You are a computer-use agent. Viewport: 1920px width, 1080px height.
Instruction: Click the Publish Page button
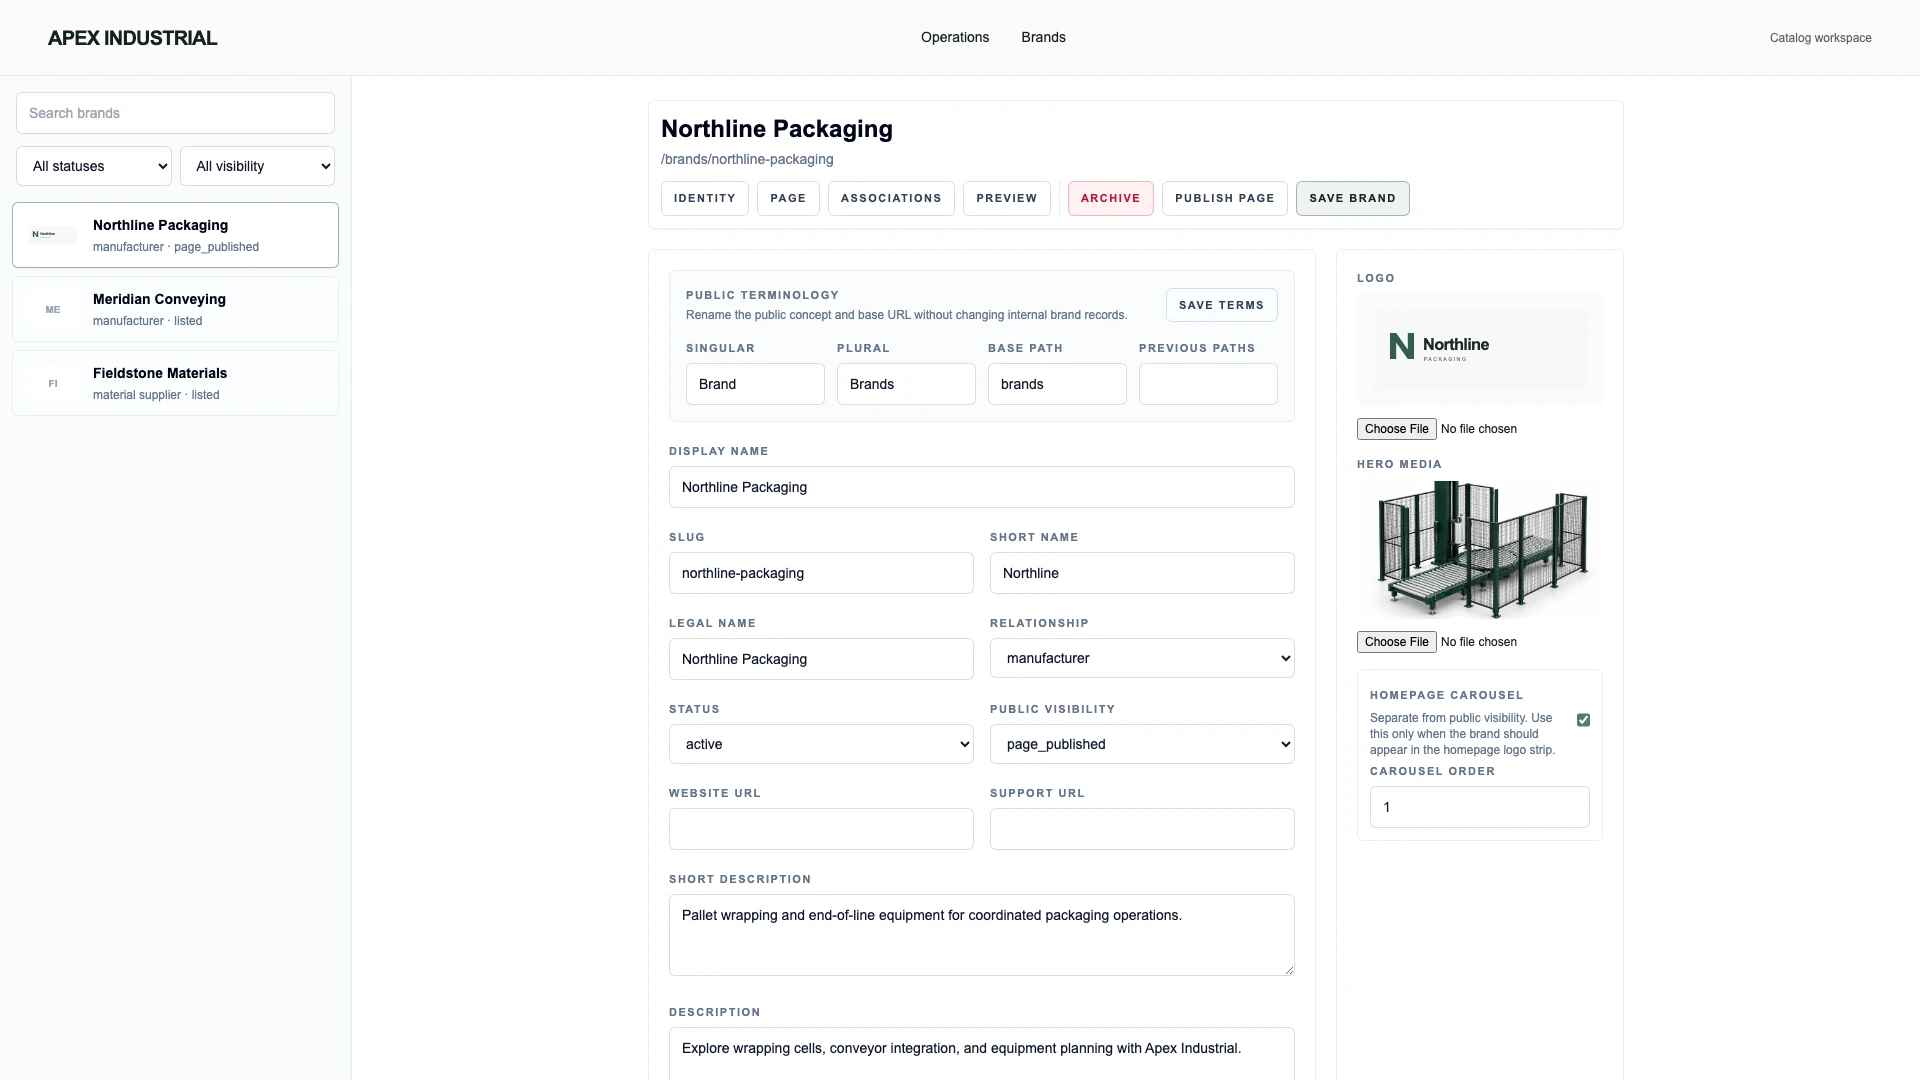pyautogui.click(x=1225, y=198)
